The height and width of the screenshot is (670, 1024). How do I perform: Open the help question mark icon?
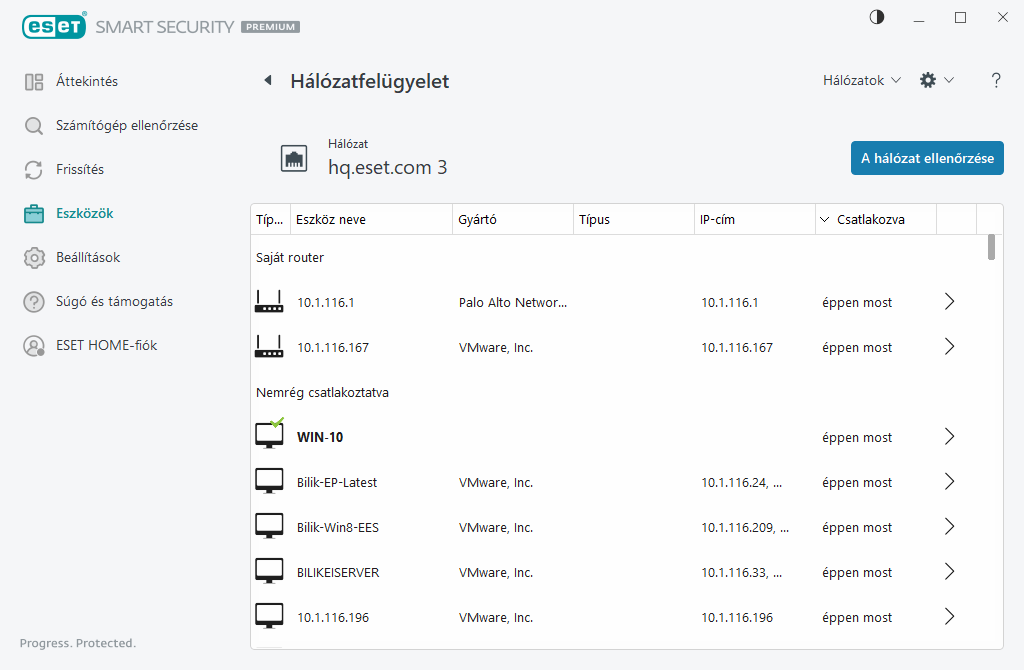click(x=995, y=81)
